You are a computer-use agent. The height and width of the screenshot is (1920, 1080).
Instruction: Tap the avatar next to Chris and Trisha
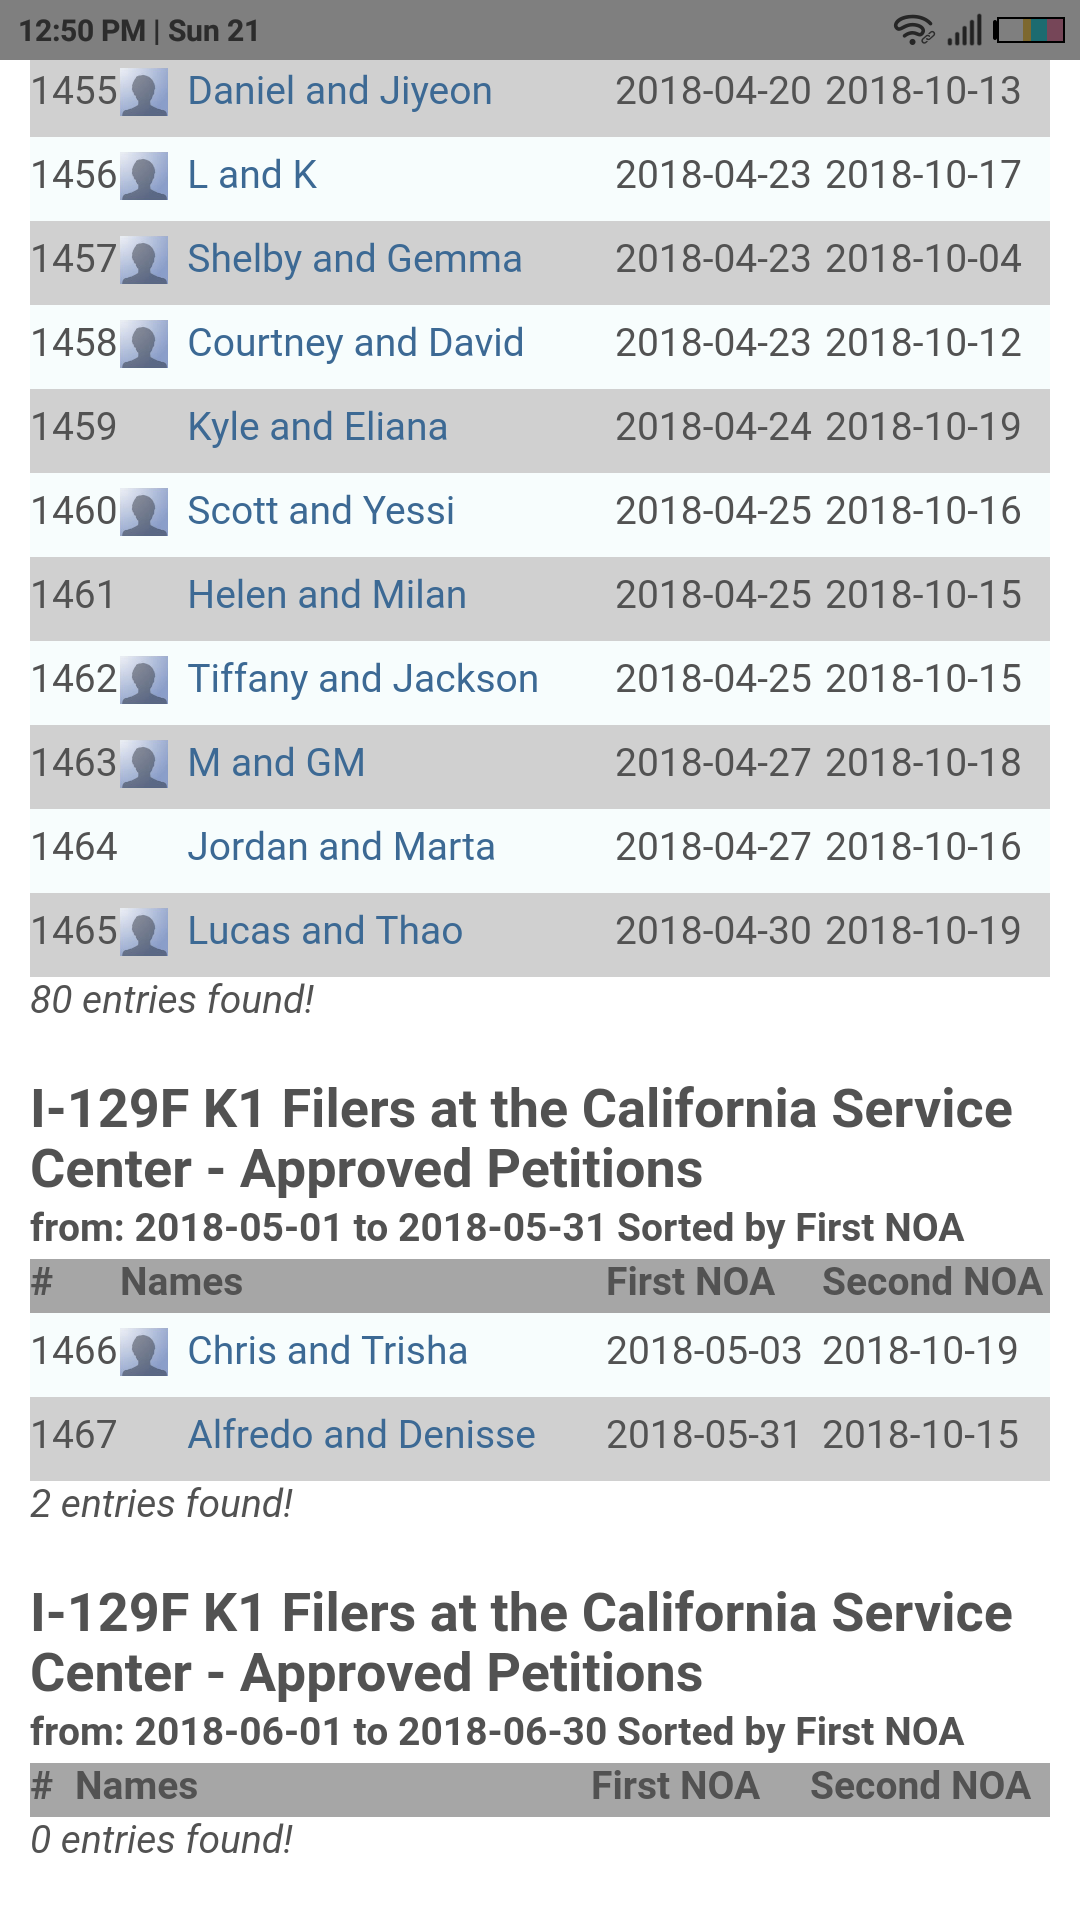coord(144,1352)
